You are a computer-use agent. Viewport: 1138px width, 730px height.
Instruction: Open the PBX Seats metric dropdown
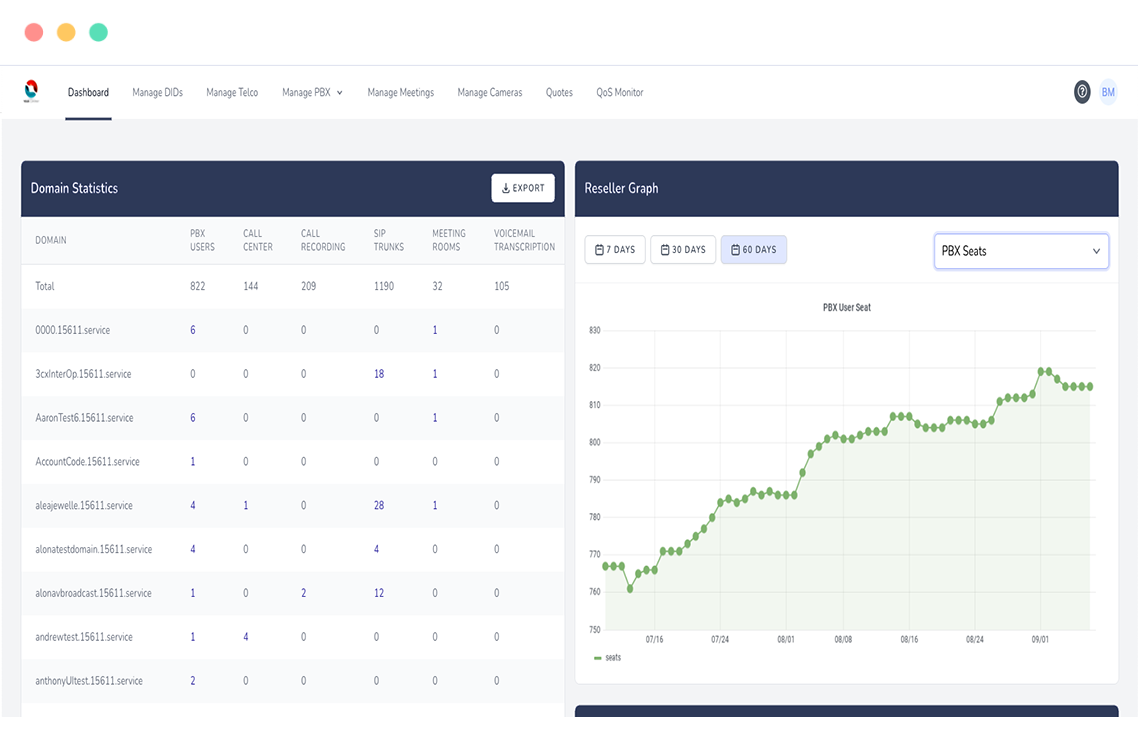point(1021,251)
